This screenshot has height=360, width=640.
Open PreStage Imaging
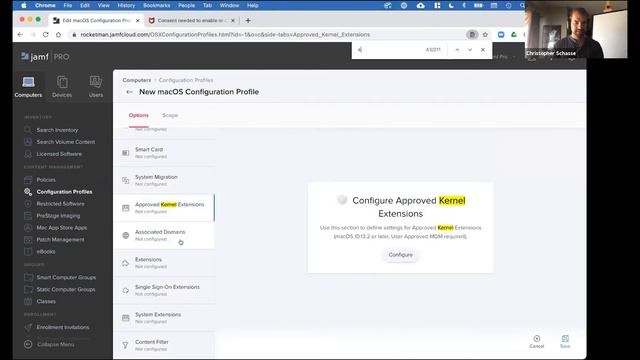[58, 216]
